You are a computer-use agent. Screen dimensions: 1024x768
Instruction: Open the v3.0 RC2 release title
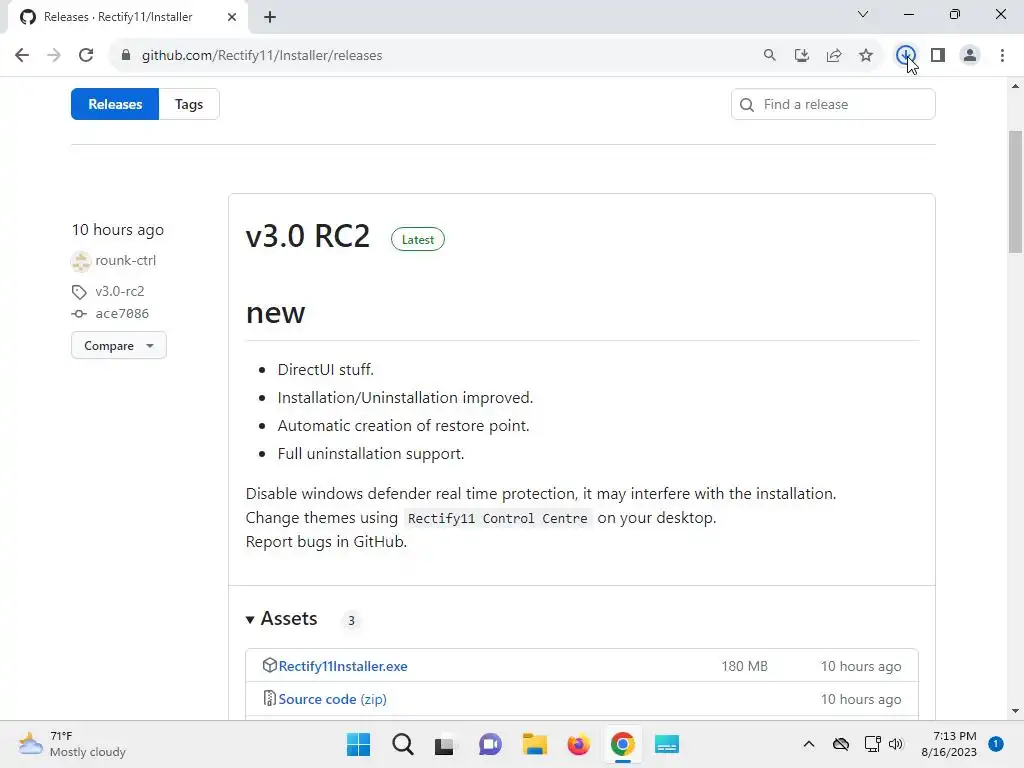pyautogui.click(x=308, y=236)
